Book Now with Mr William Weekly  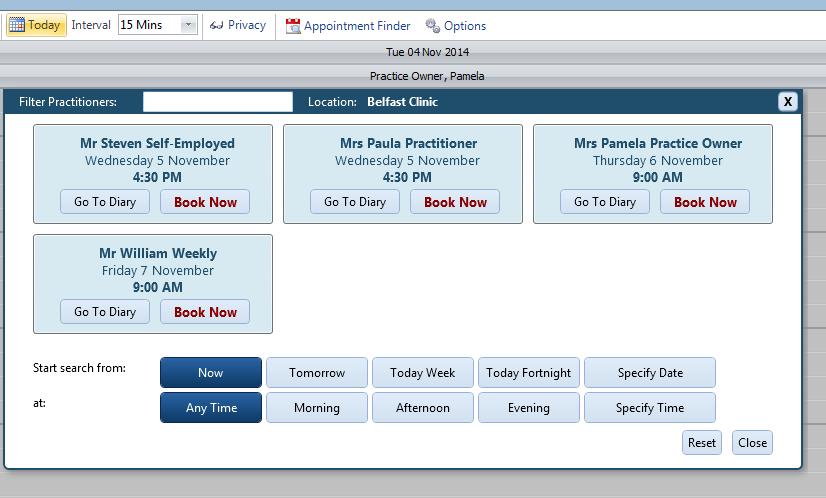pyautogui.click(x=205, y=312)
